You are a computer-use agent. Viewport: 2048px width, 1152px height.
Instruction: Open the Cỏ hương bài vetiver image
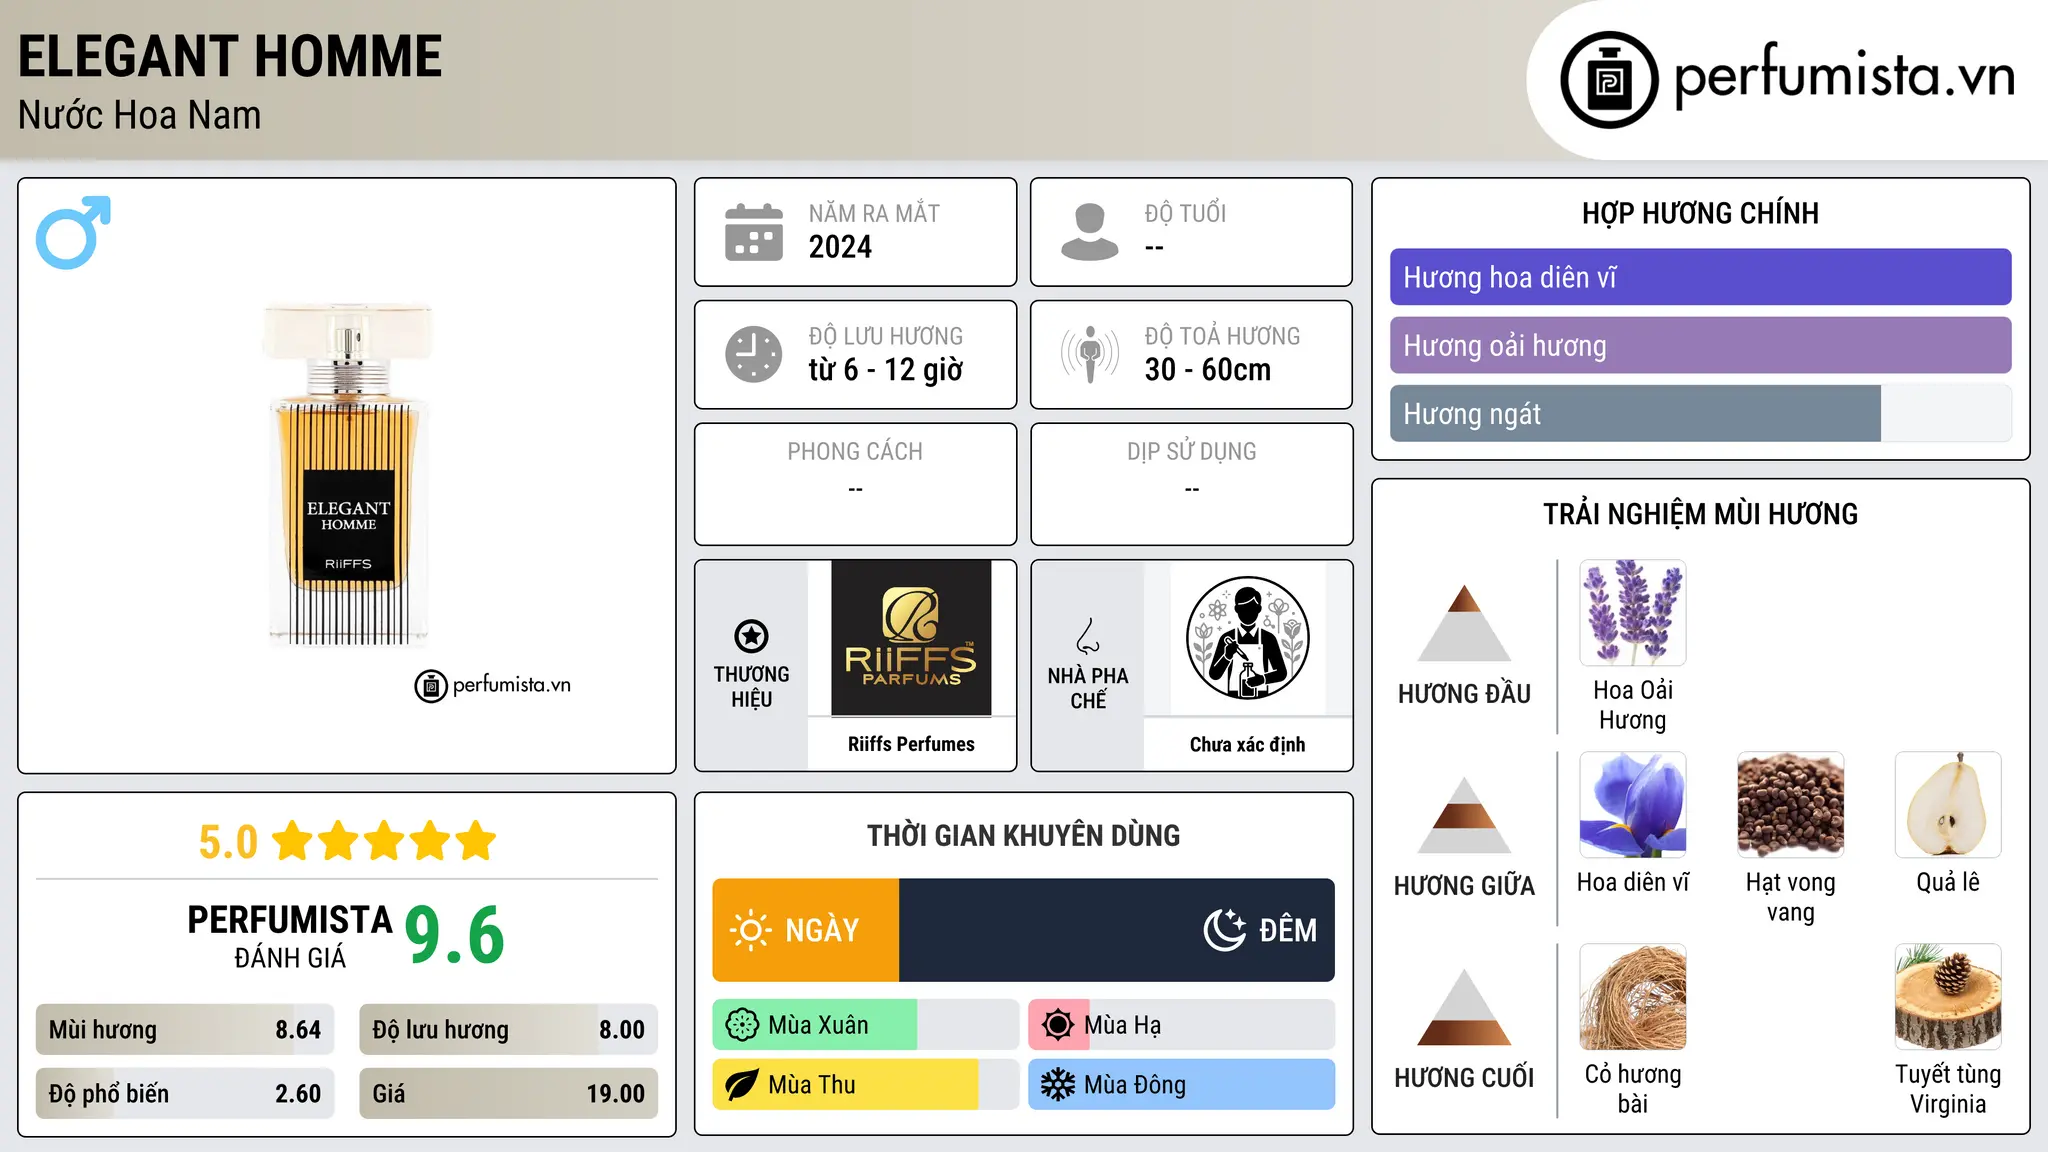pyautogui.click(x=1633, y=997)
